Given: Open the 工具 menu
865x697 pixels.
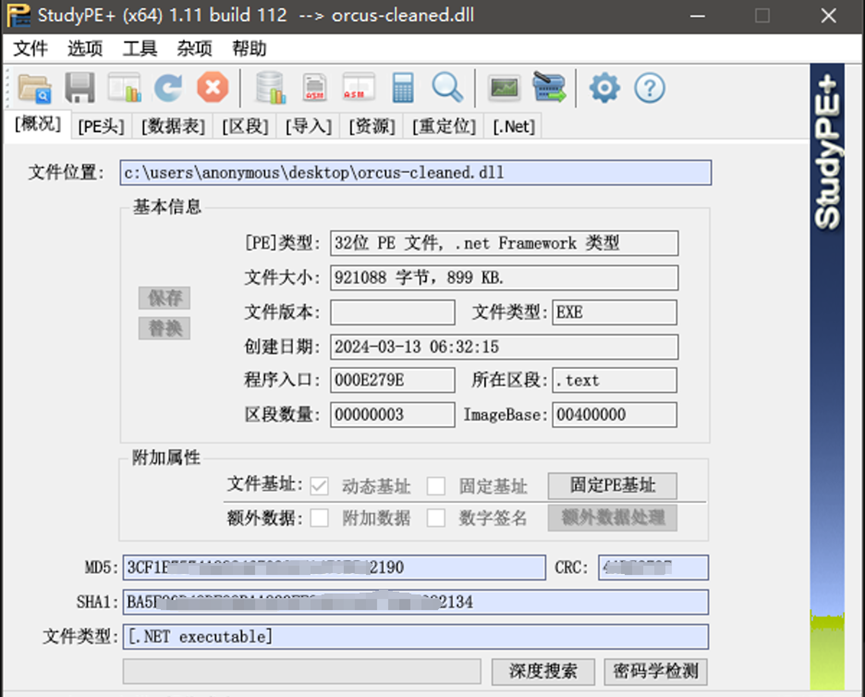Looking at the screenshot, I should click(140, 49).
